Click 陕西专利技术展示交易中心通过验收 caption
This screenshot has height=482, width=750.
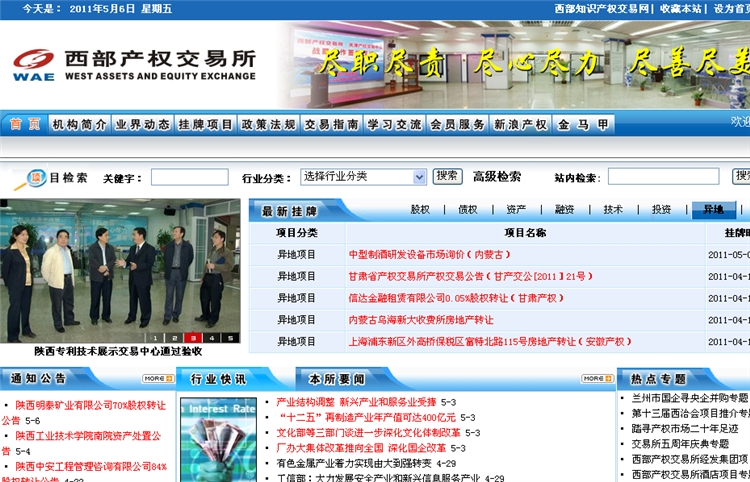click(118, 351)
